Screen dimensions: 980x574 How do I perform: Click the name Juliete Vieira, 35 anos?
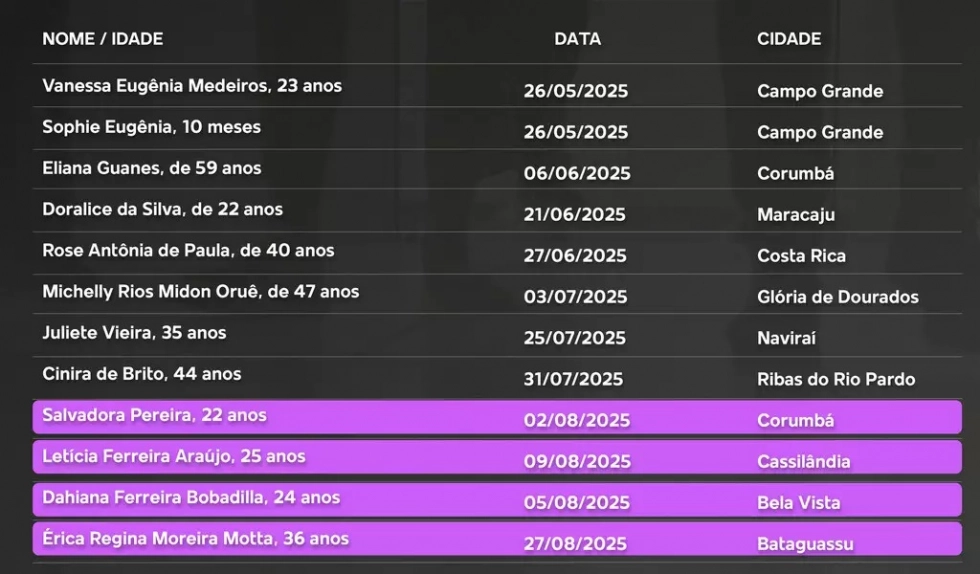tap(134, 332)
